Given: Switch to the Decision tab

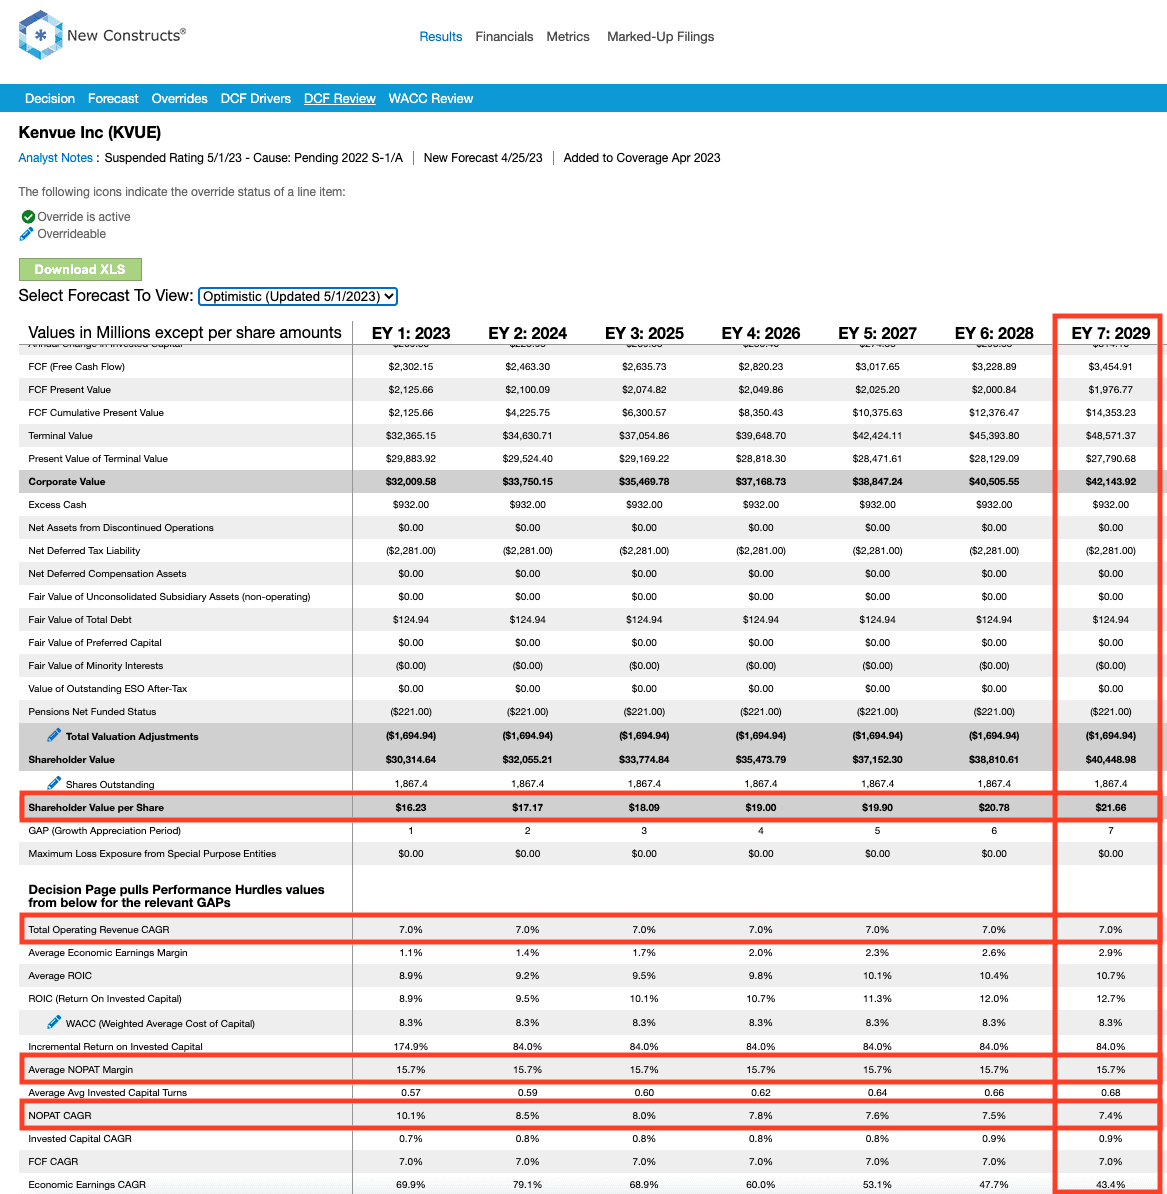Looking at the screenshot, I should point(49,98).
